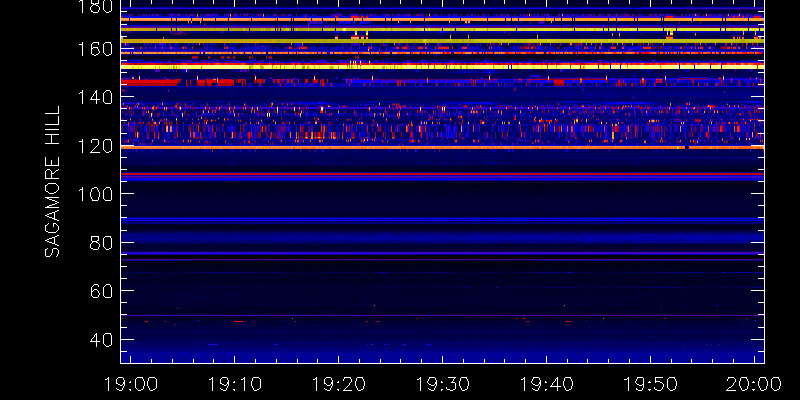This screenshot has width=800, height=400.
Task: Click the 19:20 time axis label
Action: [x=338, y=384]
